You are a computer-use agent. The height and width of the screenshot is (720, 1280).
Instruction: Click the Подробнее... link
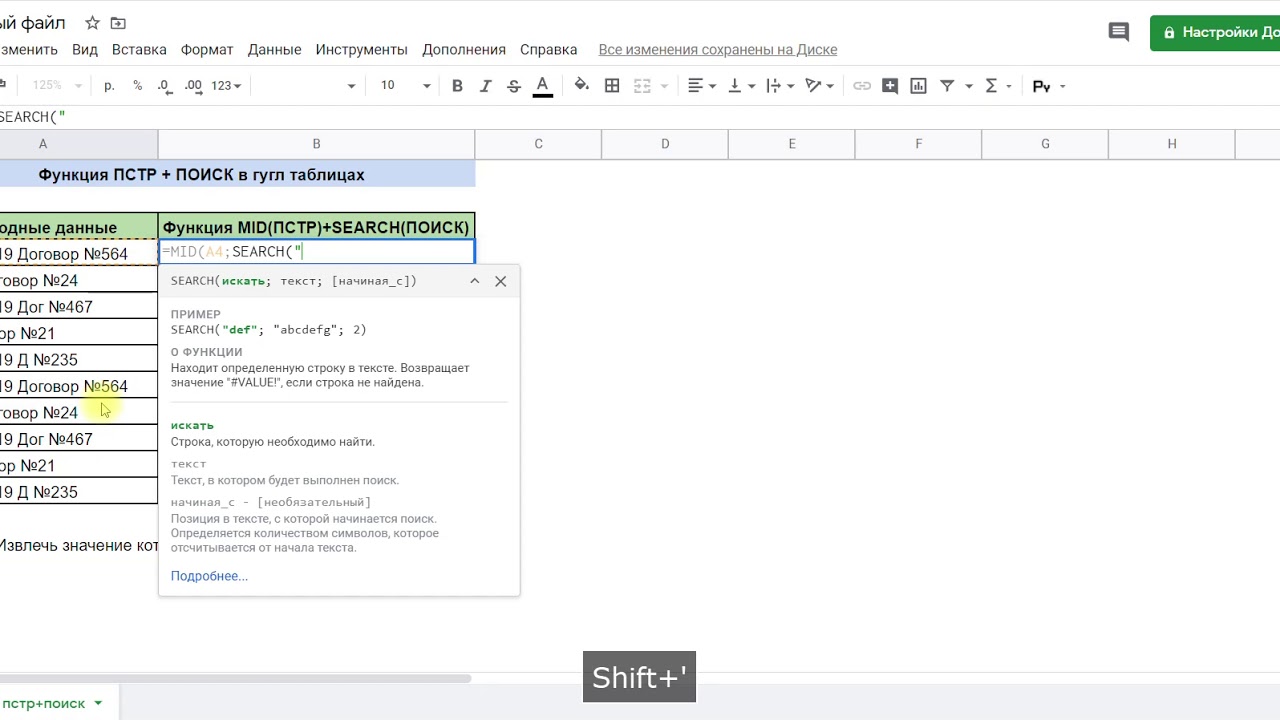(209, 576)
